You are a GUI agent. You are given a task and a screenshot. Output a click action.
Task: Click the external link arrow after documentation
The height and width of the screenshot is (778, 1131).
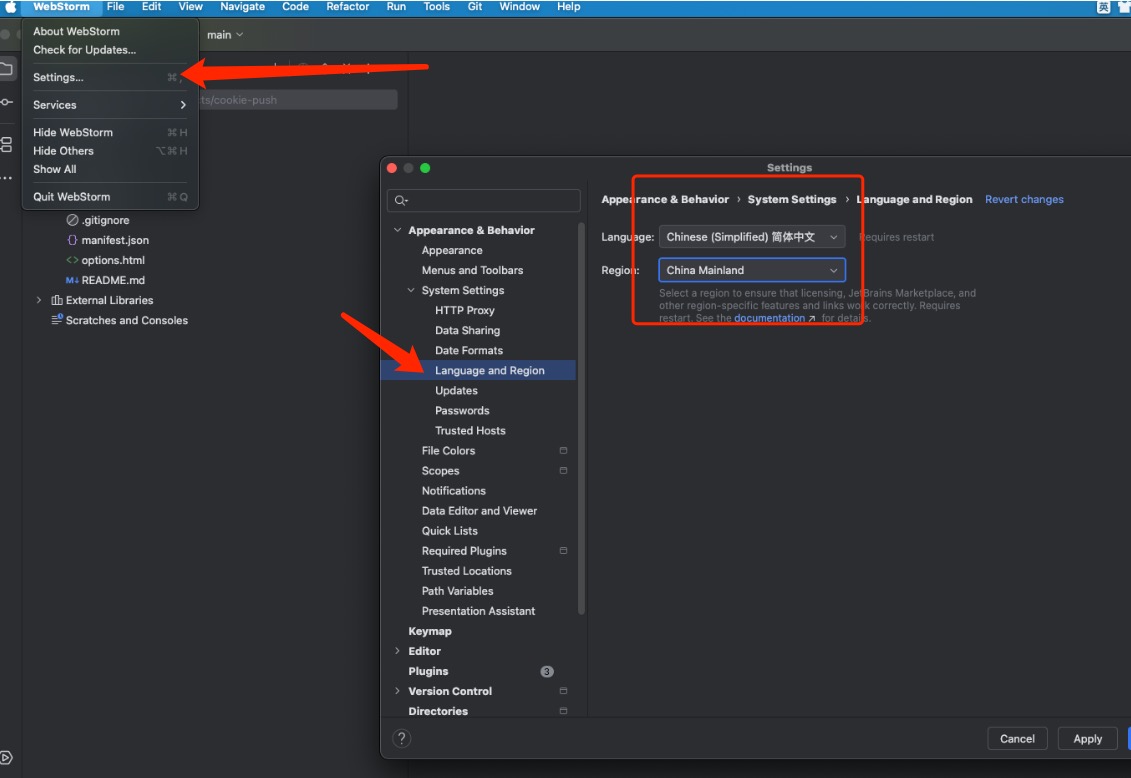(812, 318)
